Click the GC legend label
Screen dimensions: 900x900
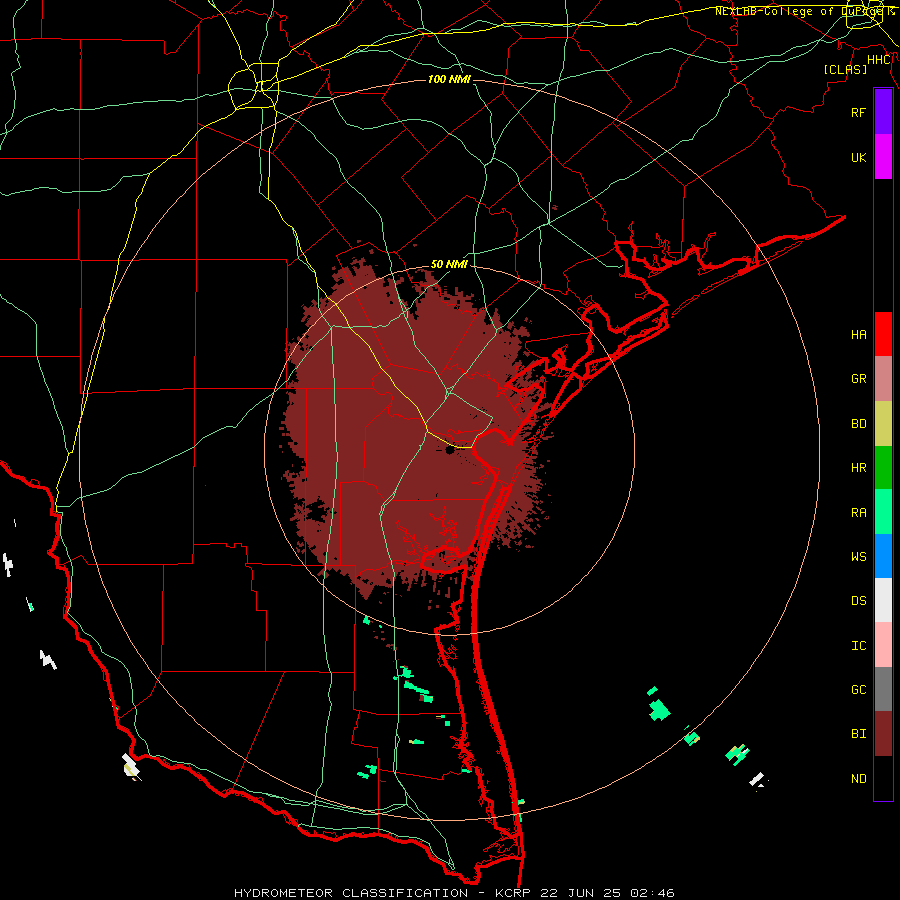(x=858, y=690)
